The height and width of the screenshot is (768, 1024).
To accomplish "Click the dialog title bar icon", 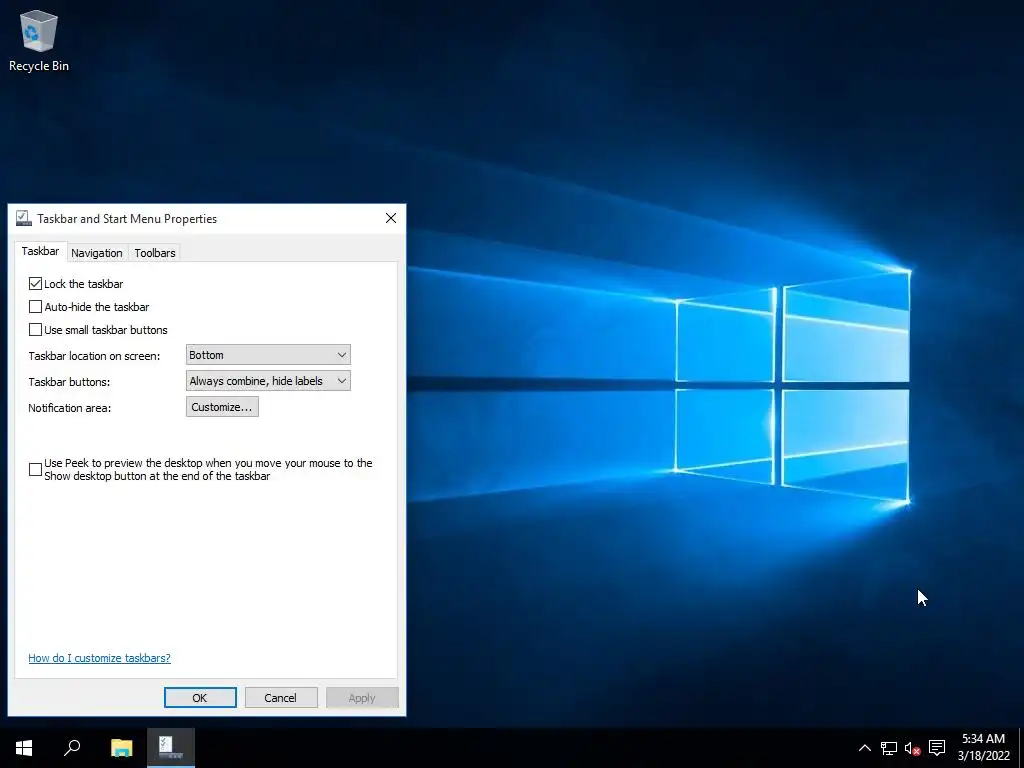I will [24, 218].
